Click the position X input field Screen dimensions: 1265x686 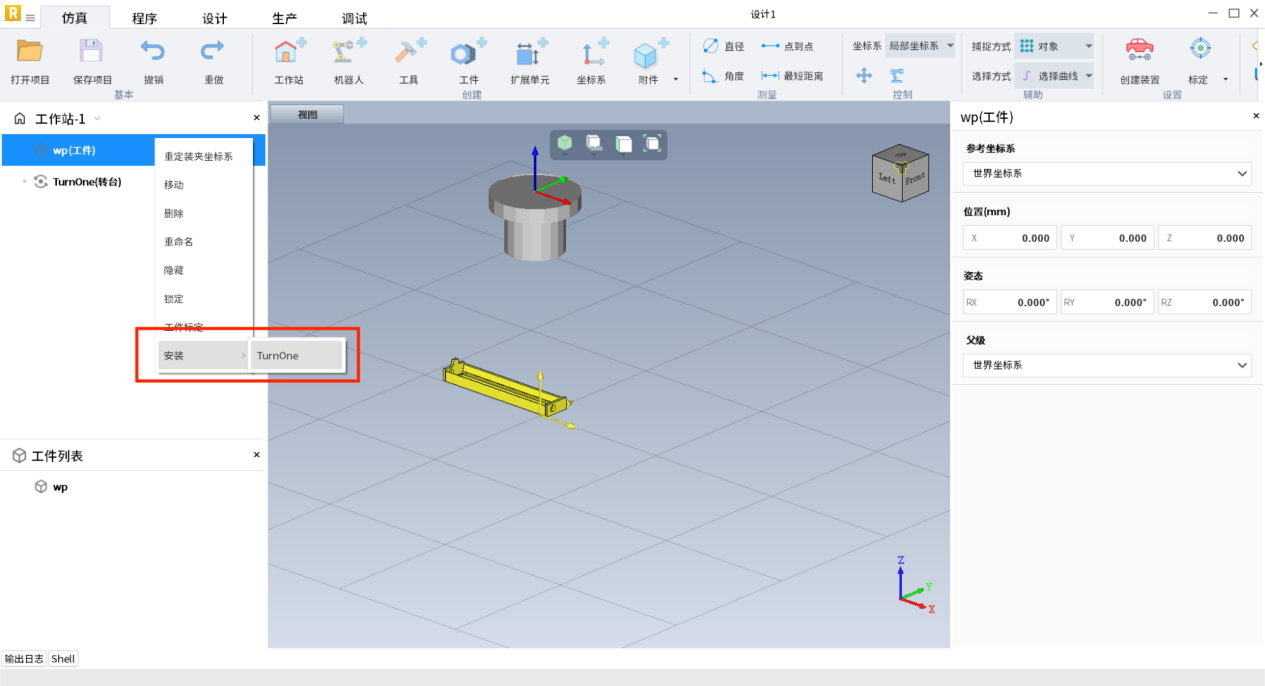tap(1009, 238)
